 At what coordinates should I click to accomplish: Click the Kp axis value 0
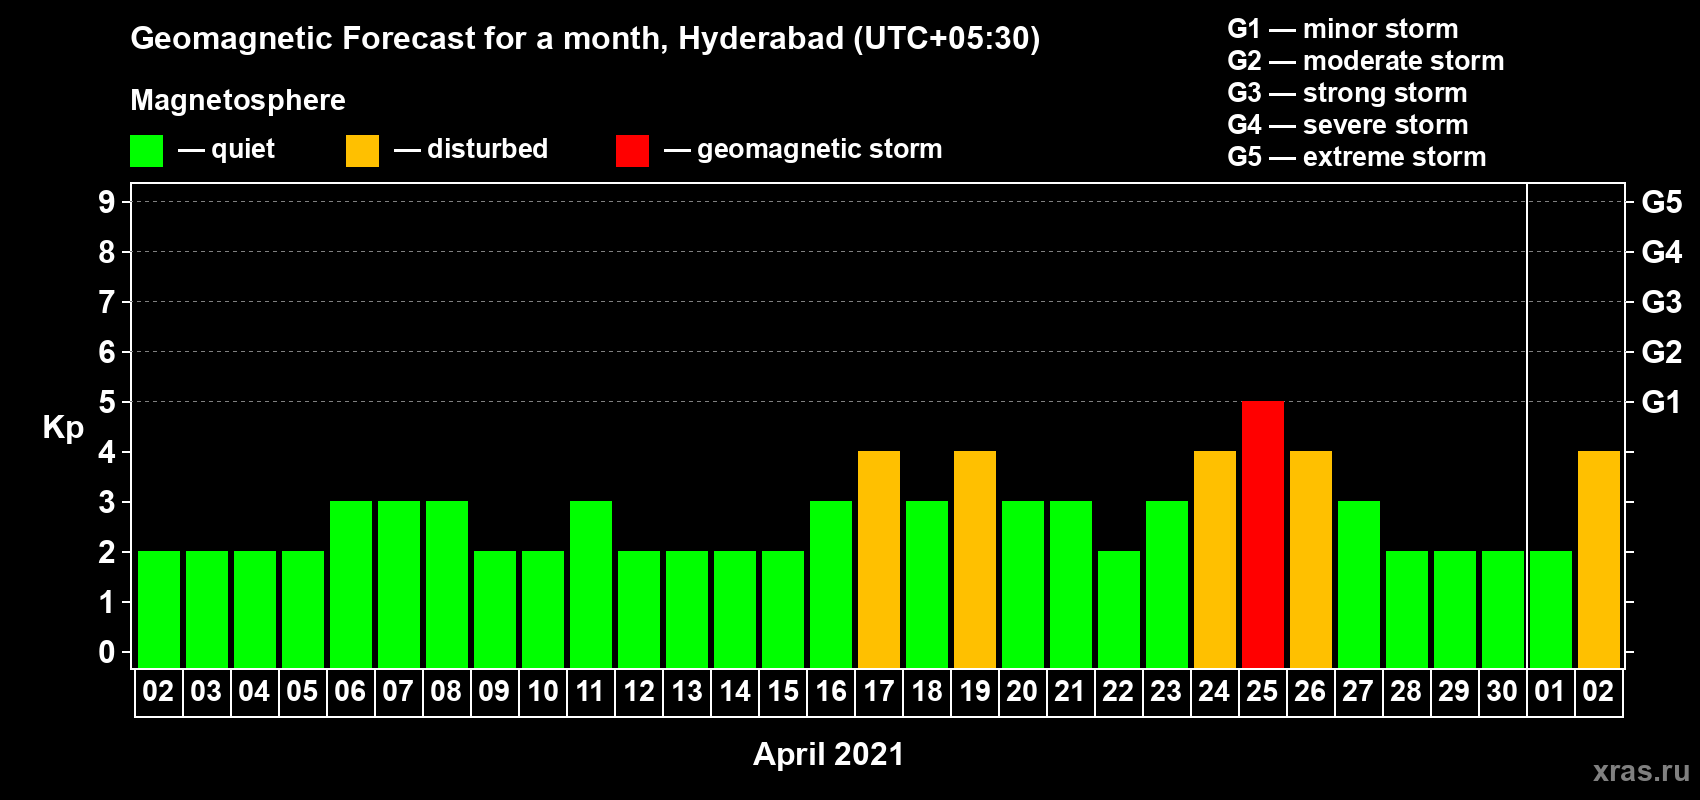[x=107, y=652]
